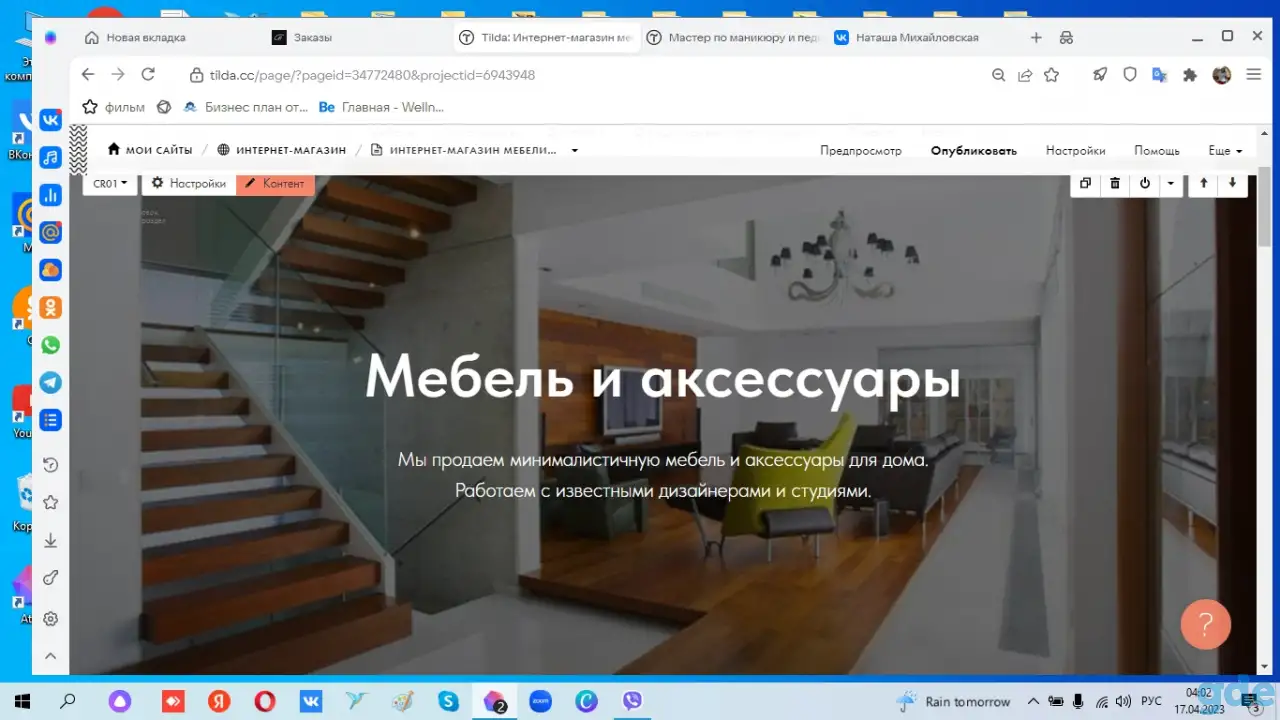
Task: Open cloud sidebar icon
Action: [50, 270]
